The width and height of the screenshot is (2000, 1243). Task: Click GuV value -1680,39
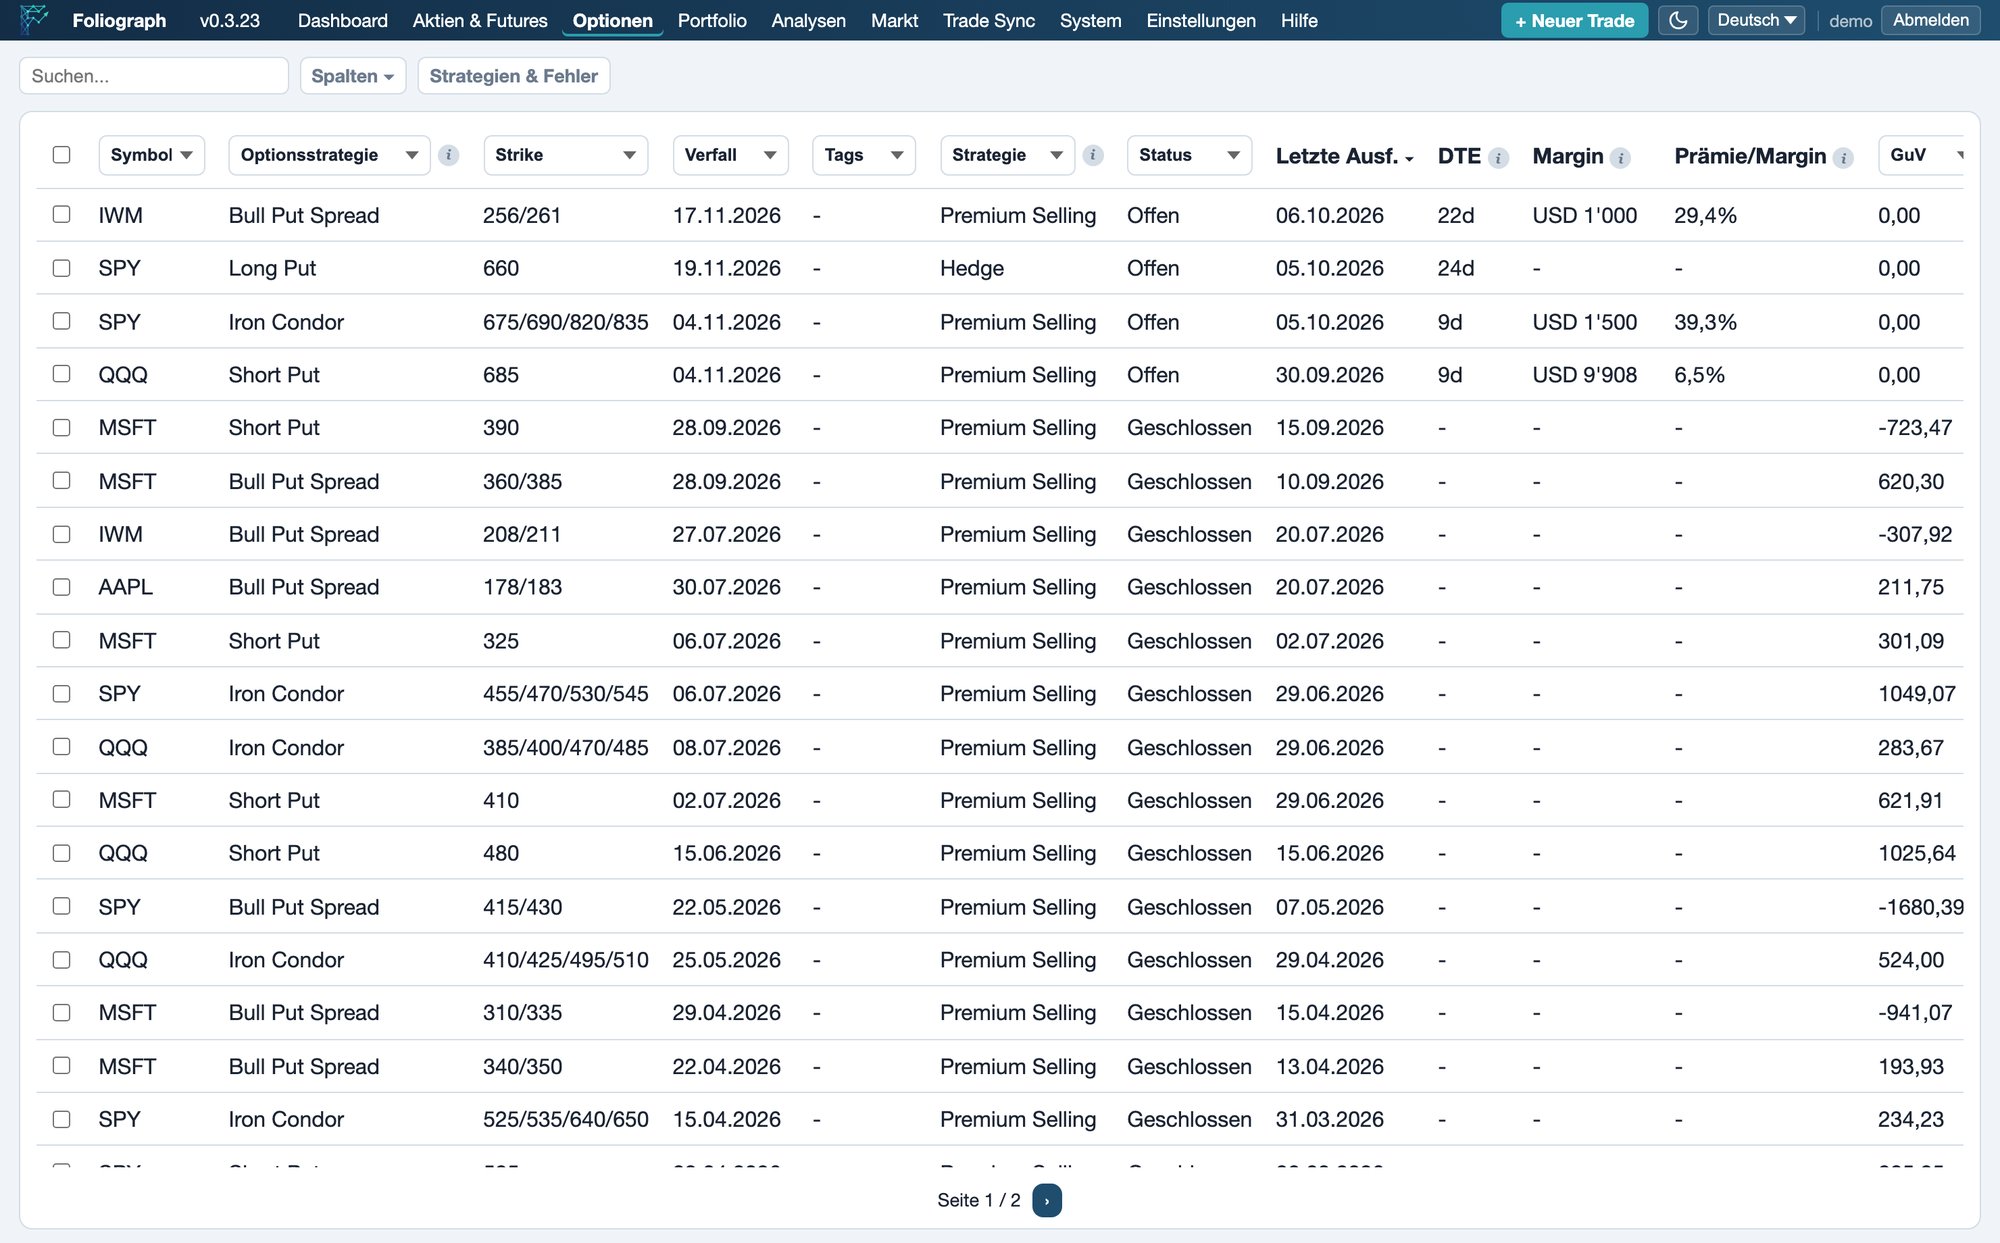[x=1921, y=907]
